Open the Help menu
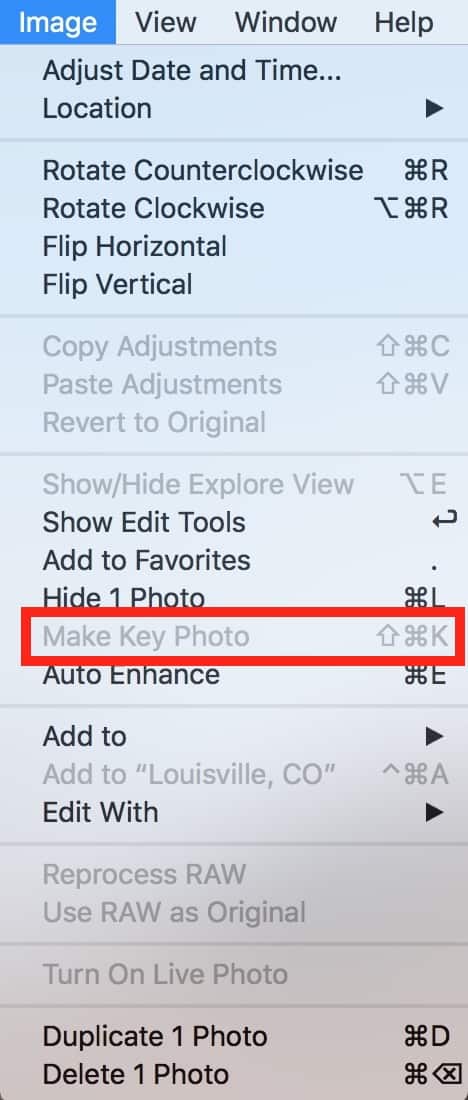Screen dimensions: 468x1100 [x=403, y=22]
